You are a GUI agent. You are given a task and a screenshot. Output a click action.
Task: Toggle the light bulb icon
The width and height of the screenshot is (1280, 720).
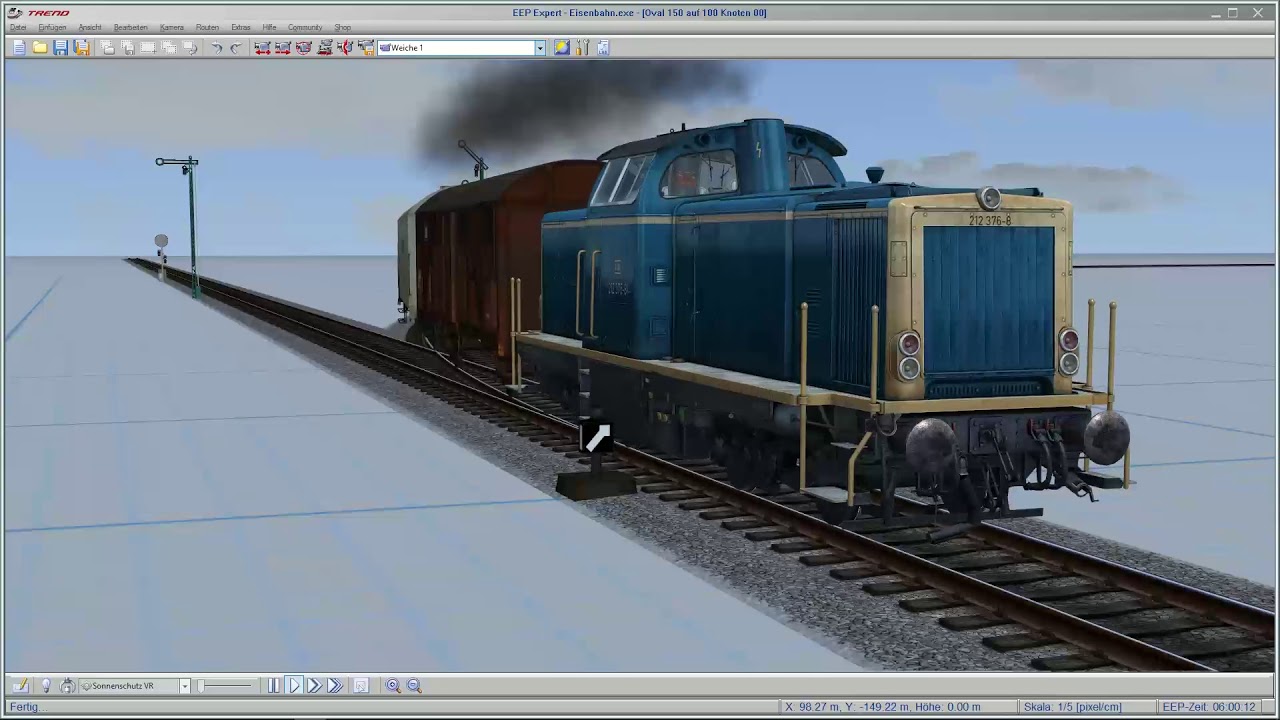tap(45, 685)
